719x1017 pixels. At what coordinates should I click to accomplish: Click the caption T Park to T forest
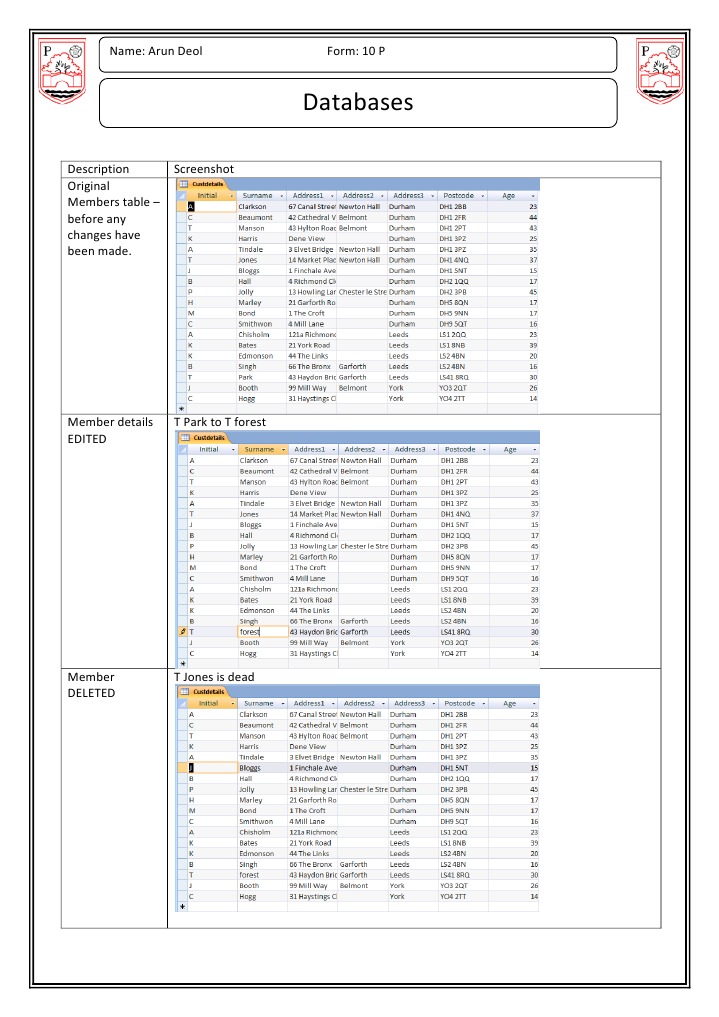pyautogui.click(x=220, y=422)
